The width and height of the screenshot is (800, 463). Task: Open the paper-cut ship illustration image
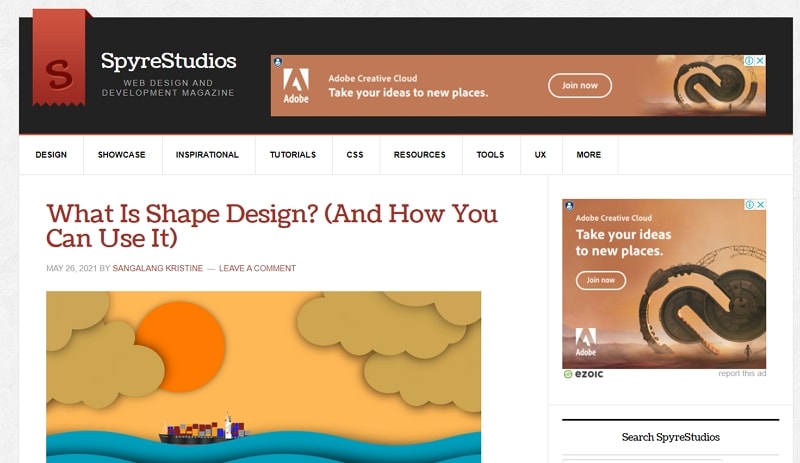[x=263, y=377]
